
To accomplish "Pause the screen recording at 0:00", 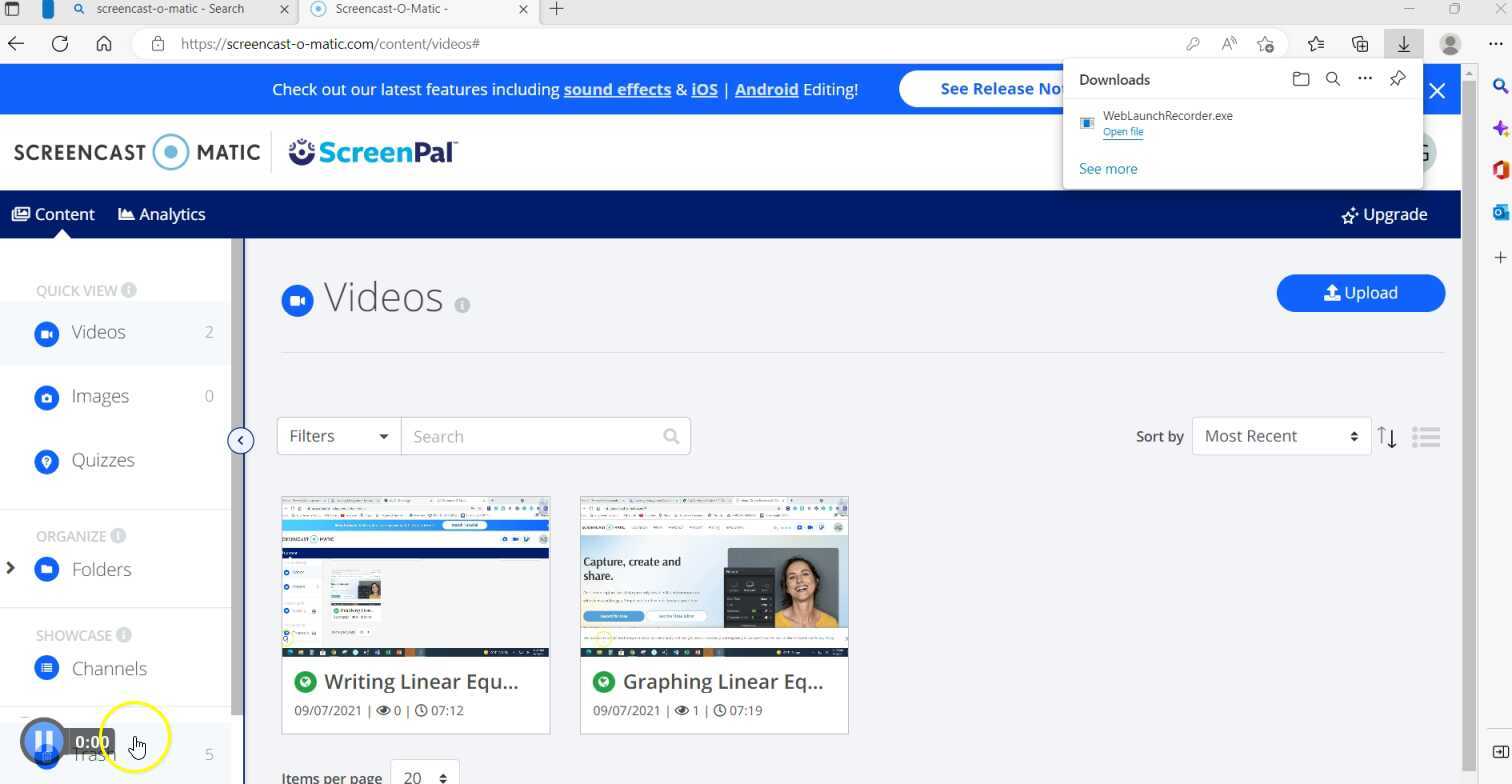I will [44, 741].
